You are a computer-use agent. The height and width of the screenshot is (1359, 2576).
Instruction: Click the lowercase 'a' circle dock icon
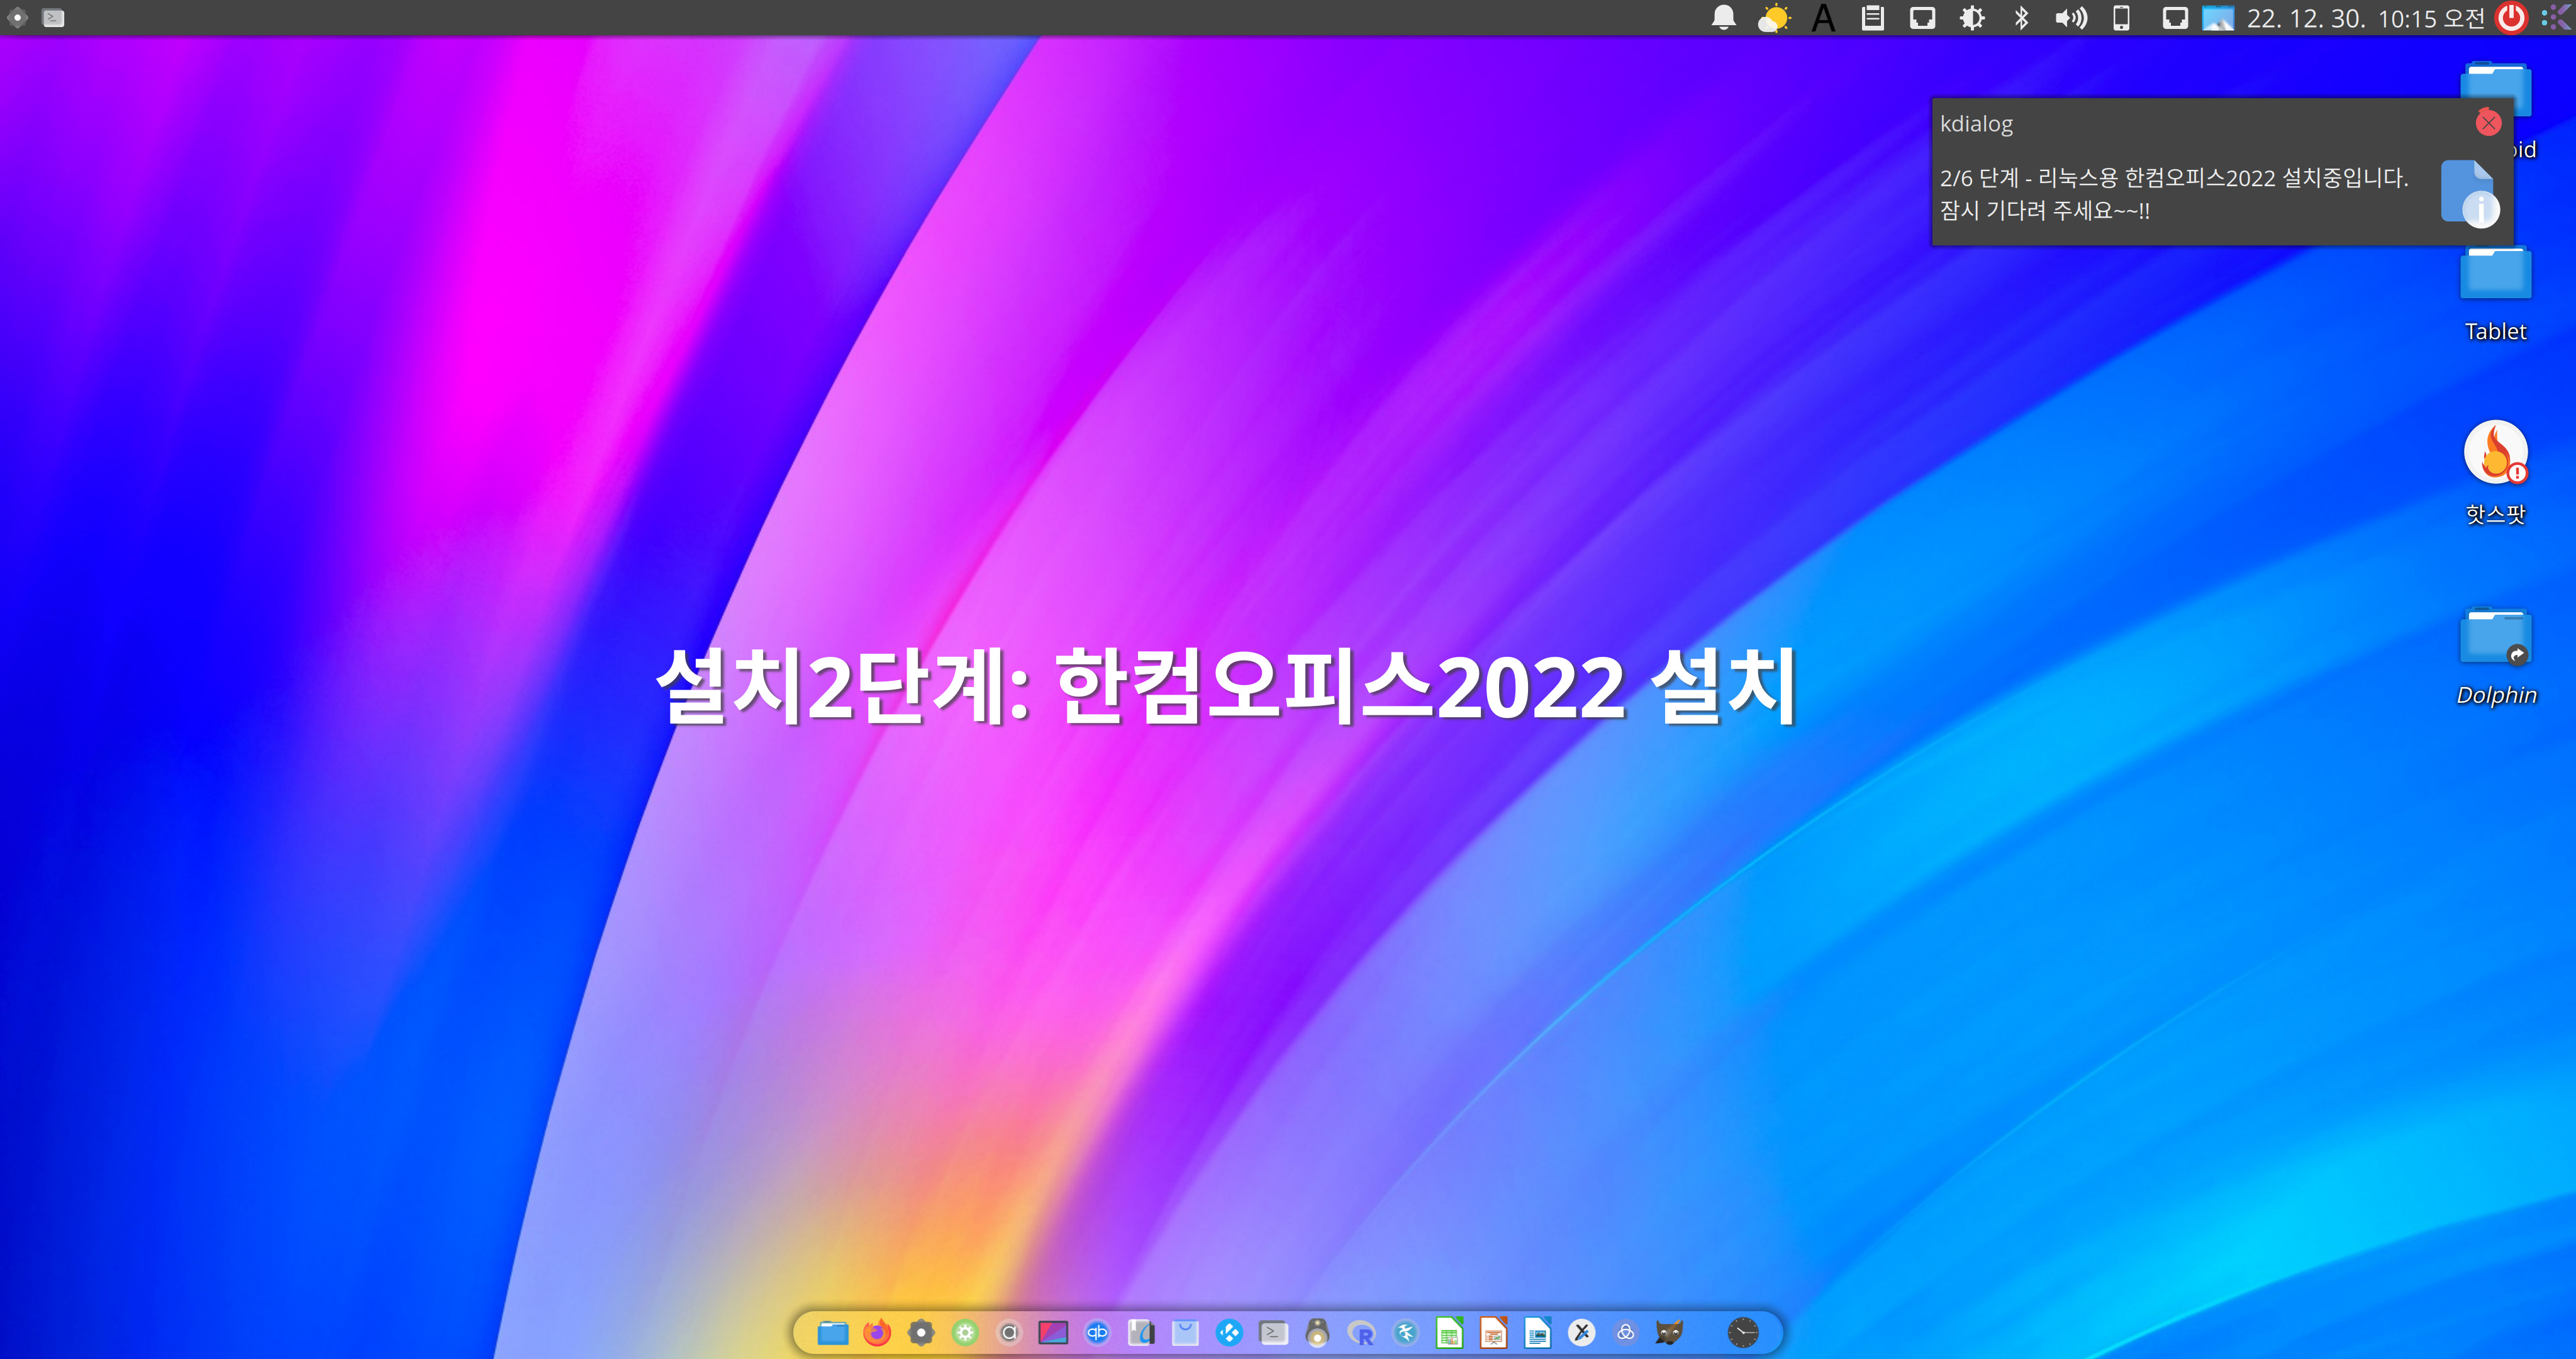[1009, 1332]
